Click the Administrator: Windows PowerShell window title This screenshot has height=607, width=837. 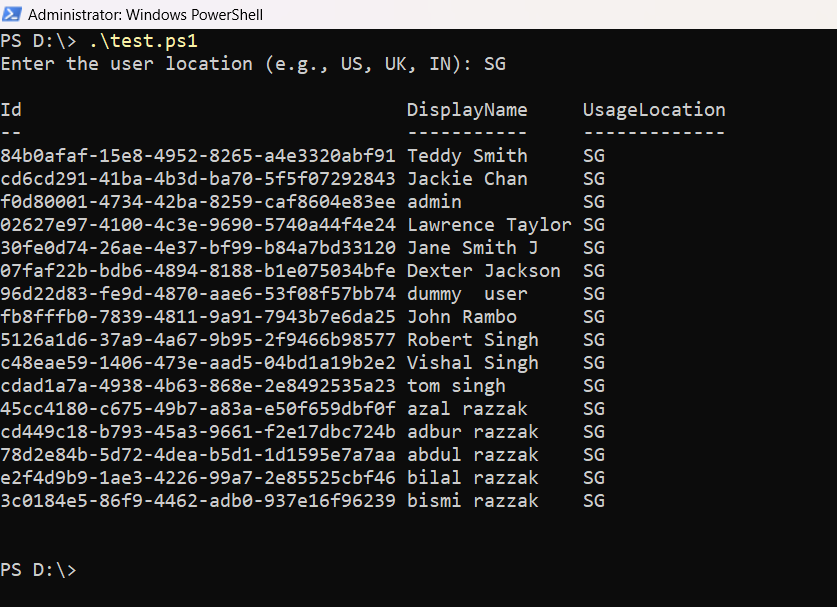pyautogui.click(x=145, y=15)
